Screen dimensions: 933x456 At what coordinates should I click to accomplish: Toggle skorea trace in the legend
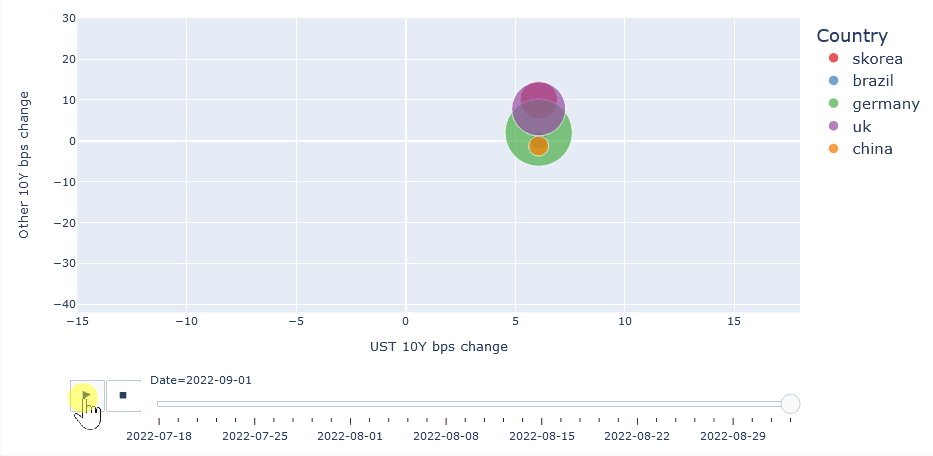coord(866,58)
